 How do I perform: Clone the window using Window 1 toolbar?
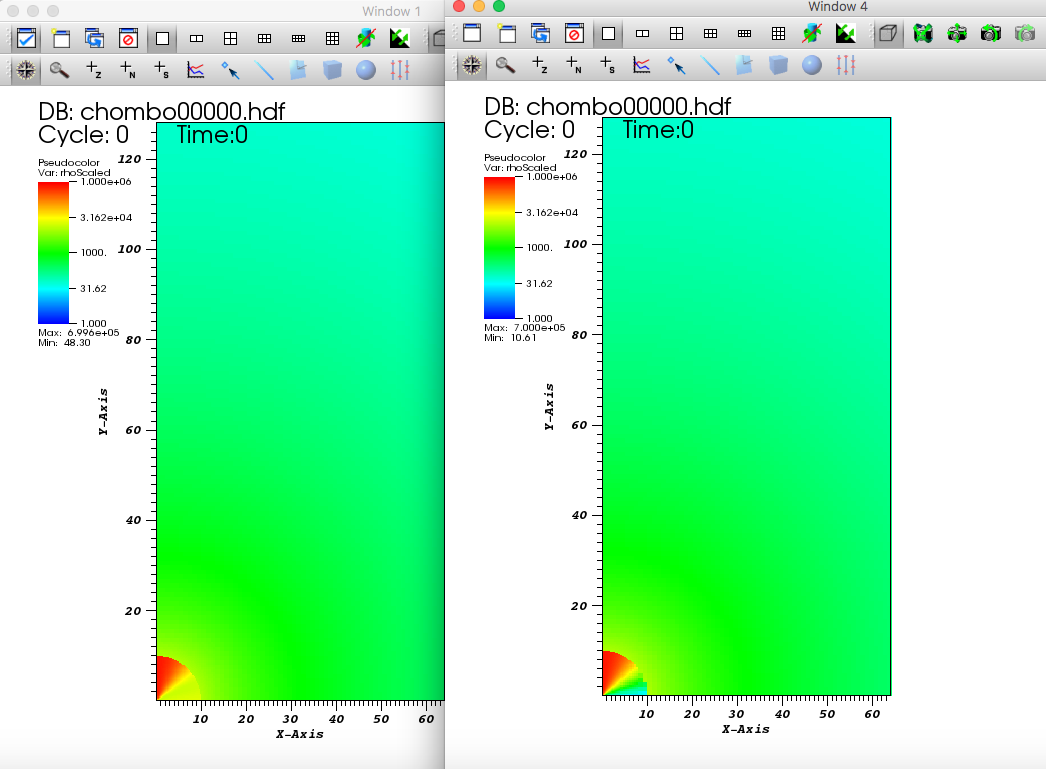tap(95, 38)
